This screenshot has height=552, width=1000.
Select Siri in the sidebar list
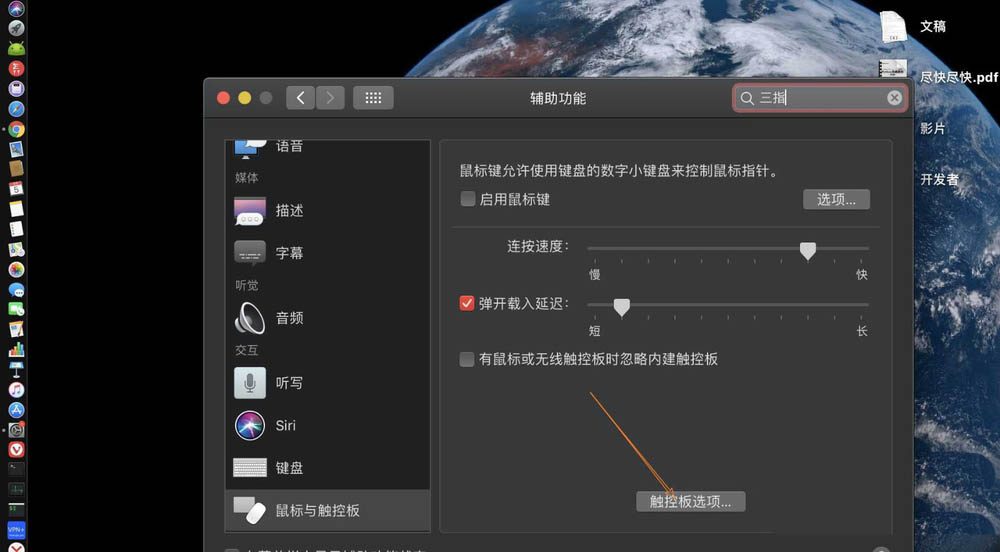(327, 426)
